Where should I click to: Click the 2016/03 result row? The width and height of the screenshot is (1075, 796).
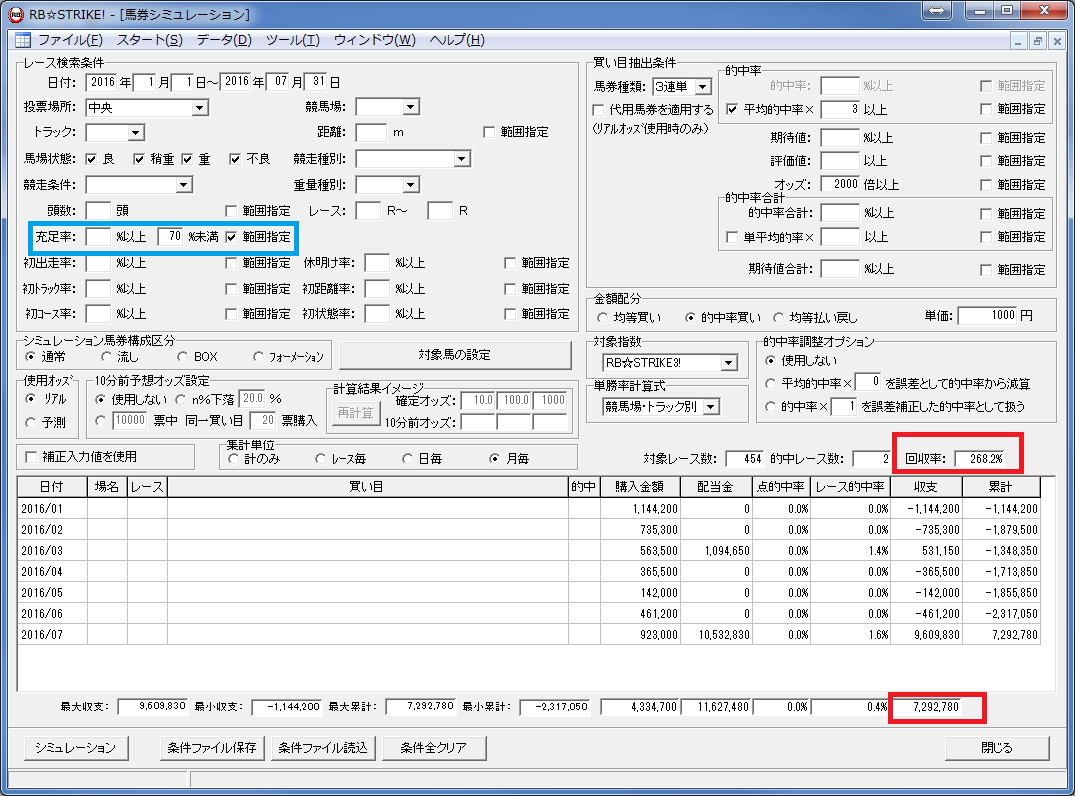tap(529, 551)
